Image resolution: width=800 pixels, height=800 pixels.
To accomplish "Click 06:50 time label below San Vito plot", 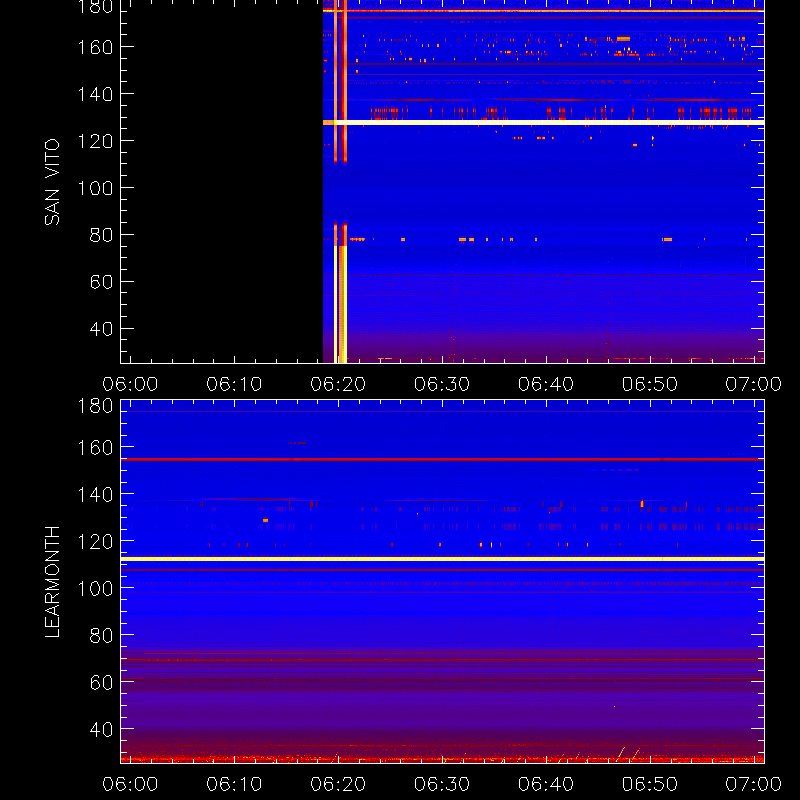I will (649, 384).
